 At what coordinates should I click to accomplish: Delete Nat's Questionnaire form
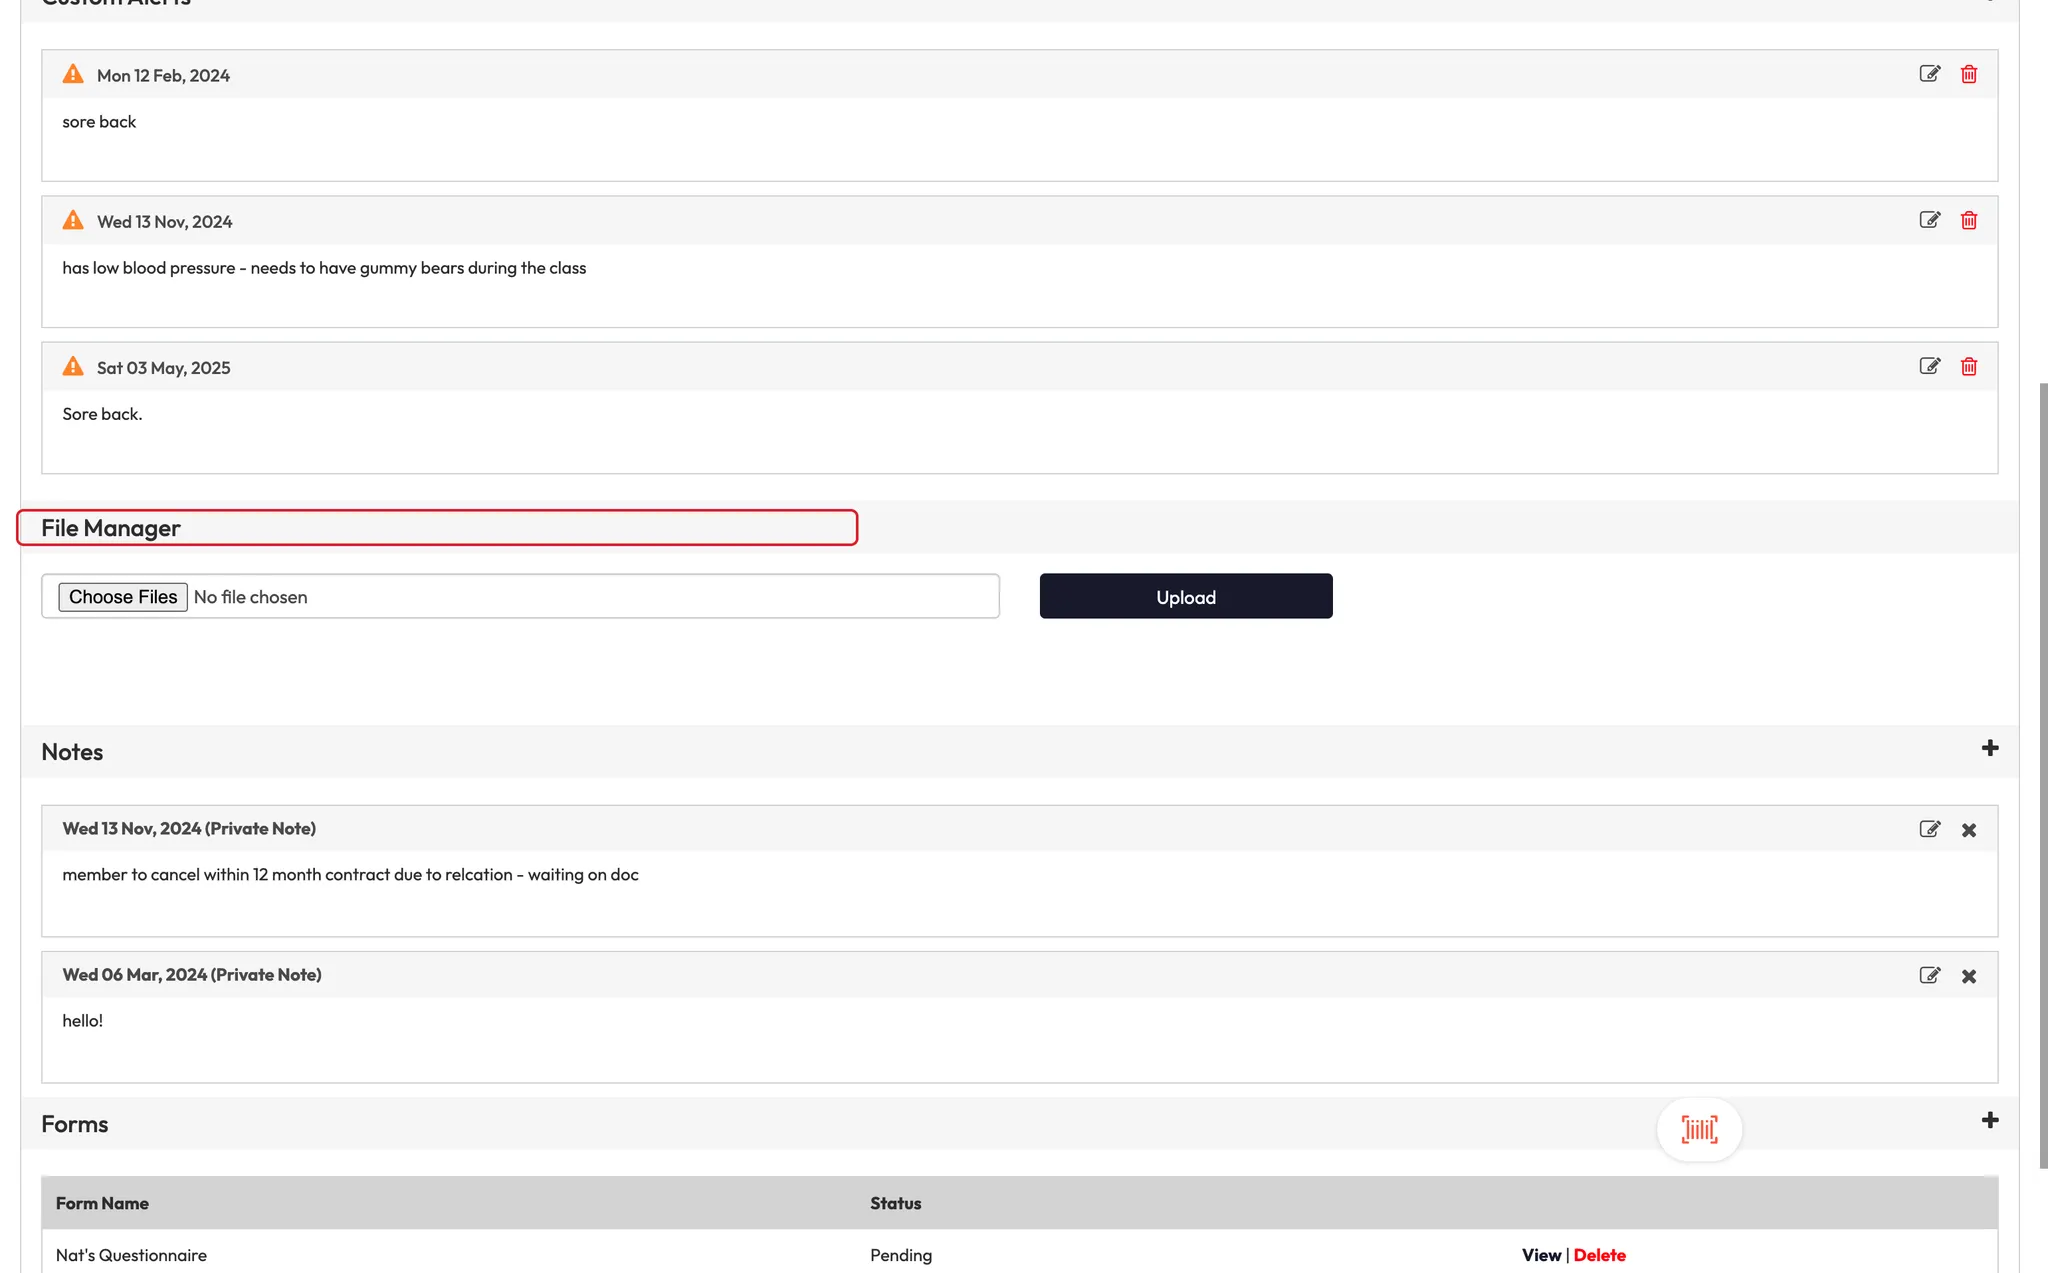tap(1599, 1255)
